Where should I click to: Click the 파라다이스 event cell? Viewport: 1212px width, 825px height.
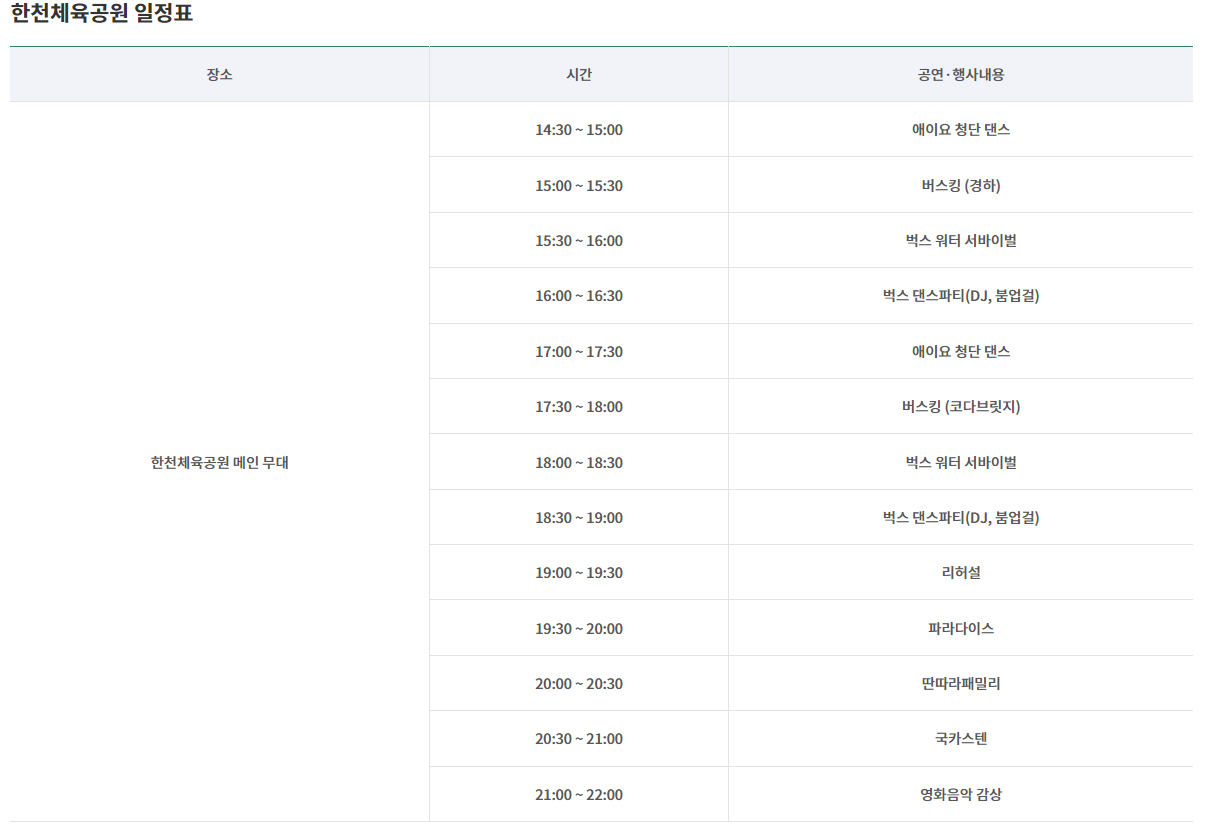[961, 628]
